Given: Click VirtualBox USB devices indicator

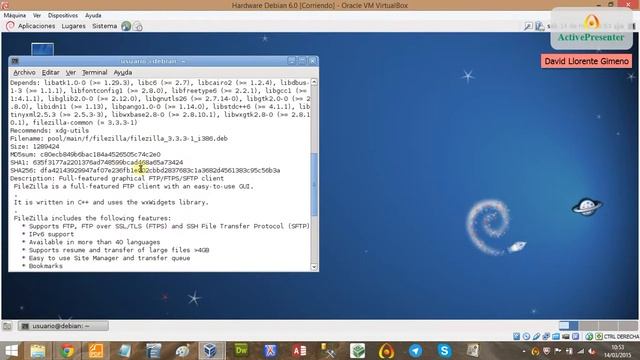Looking at the screenshot, I should click(536, 336).
